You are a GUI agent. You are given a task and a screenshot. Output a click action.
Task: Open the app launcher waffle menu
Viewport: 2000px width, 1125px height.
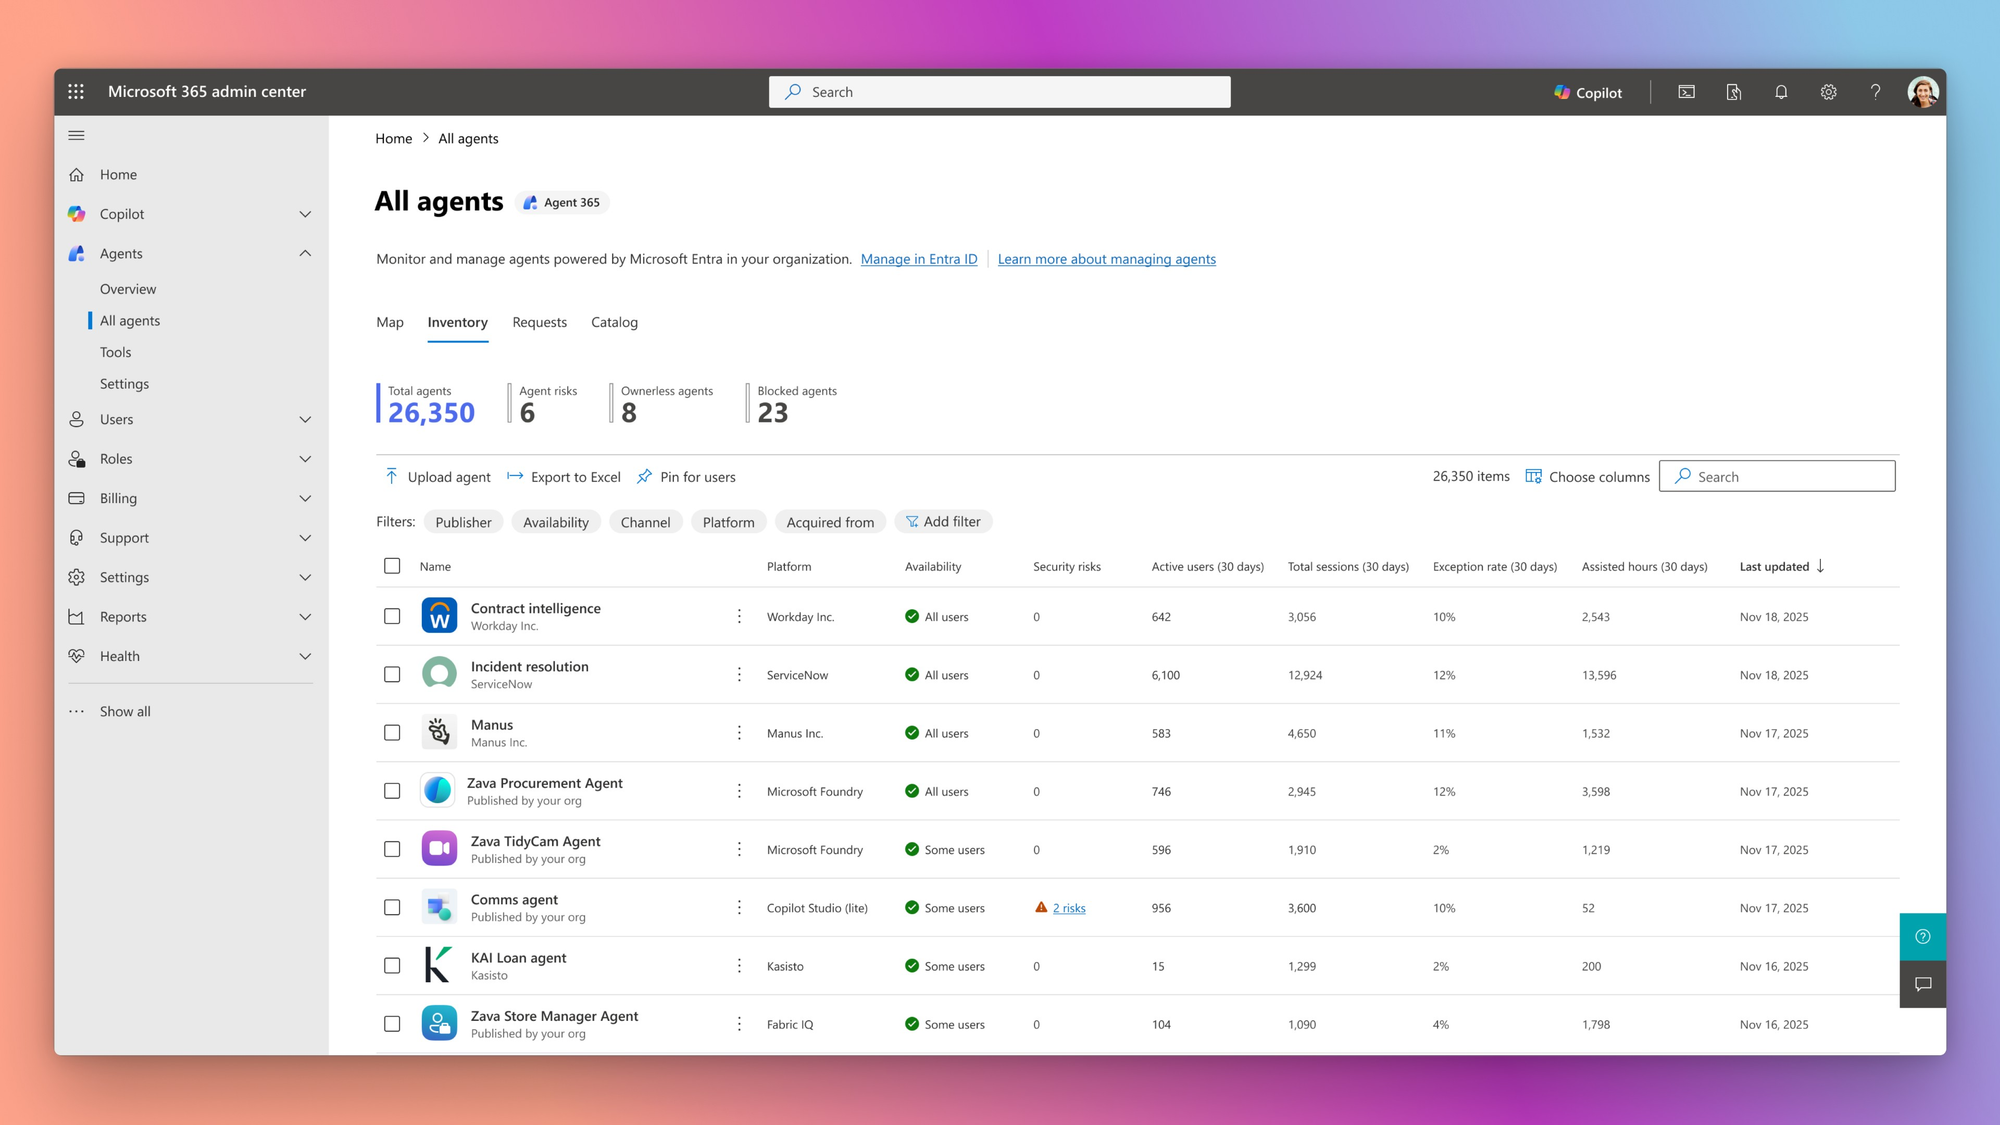tap(75, 91)
